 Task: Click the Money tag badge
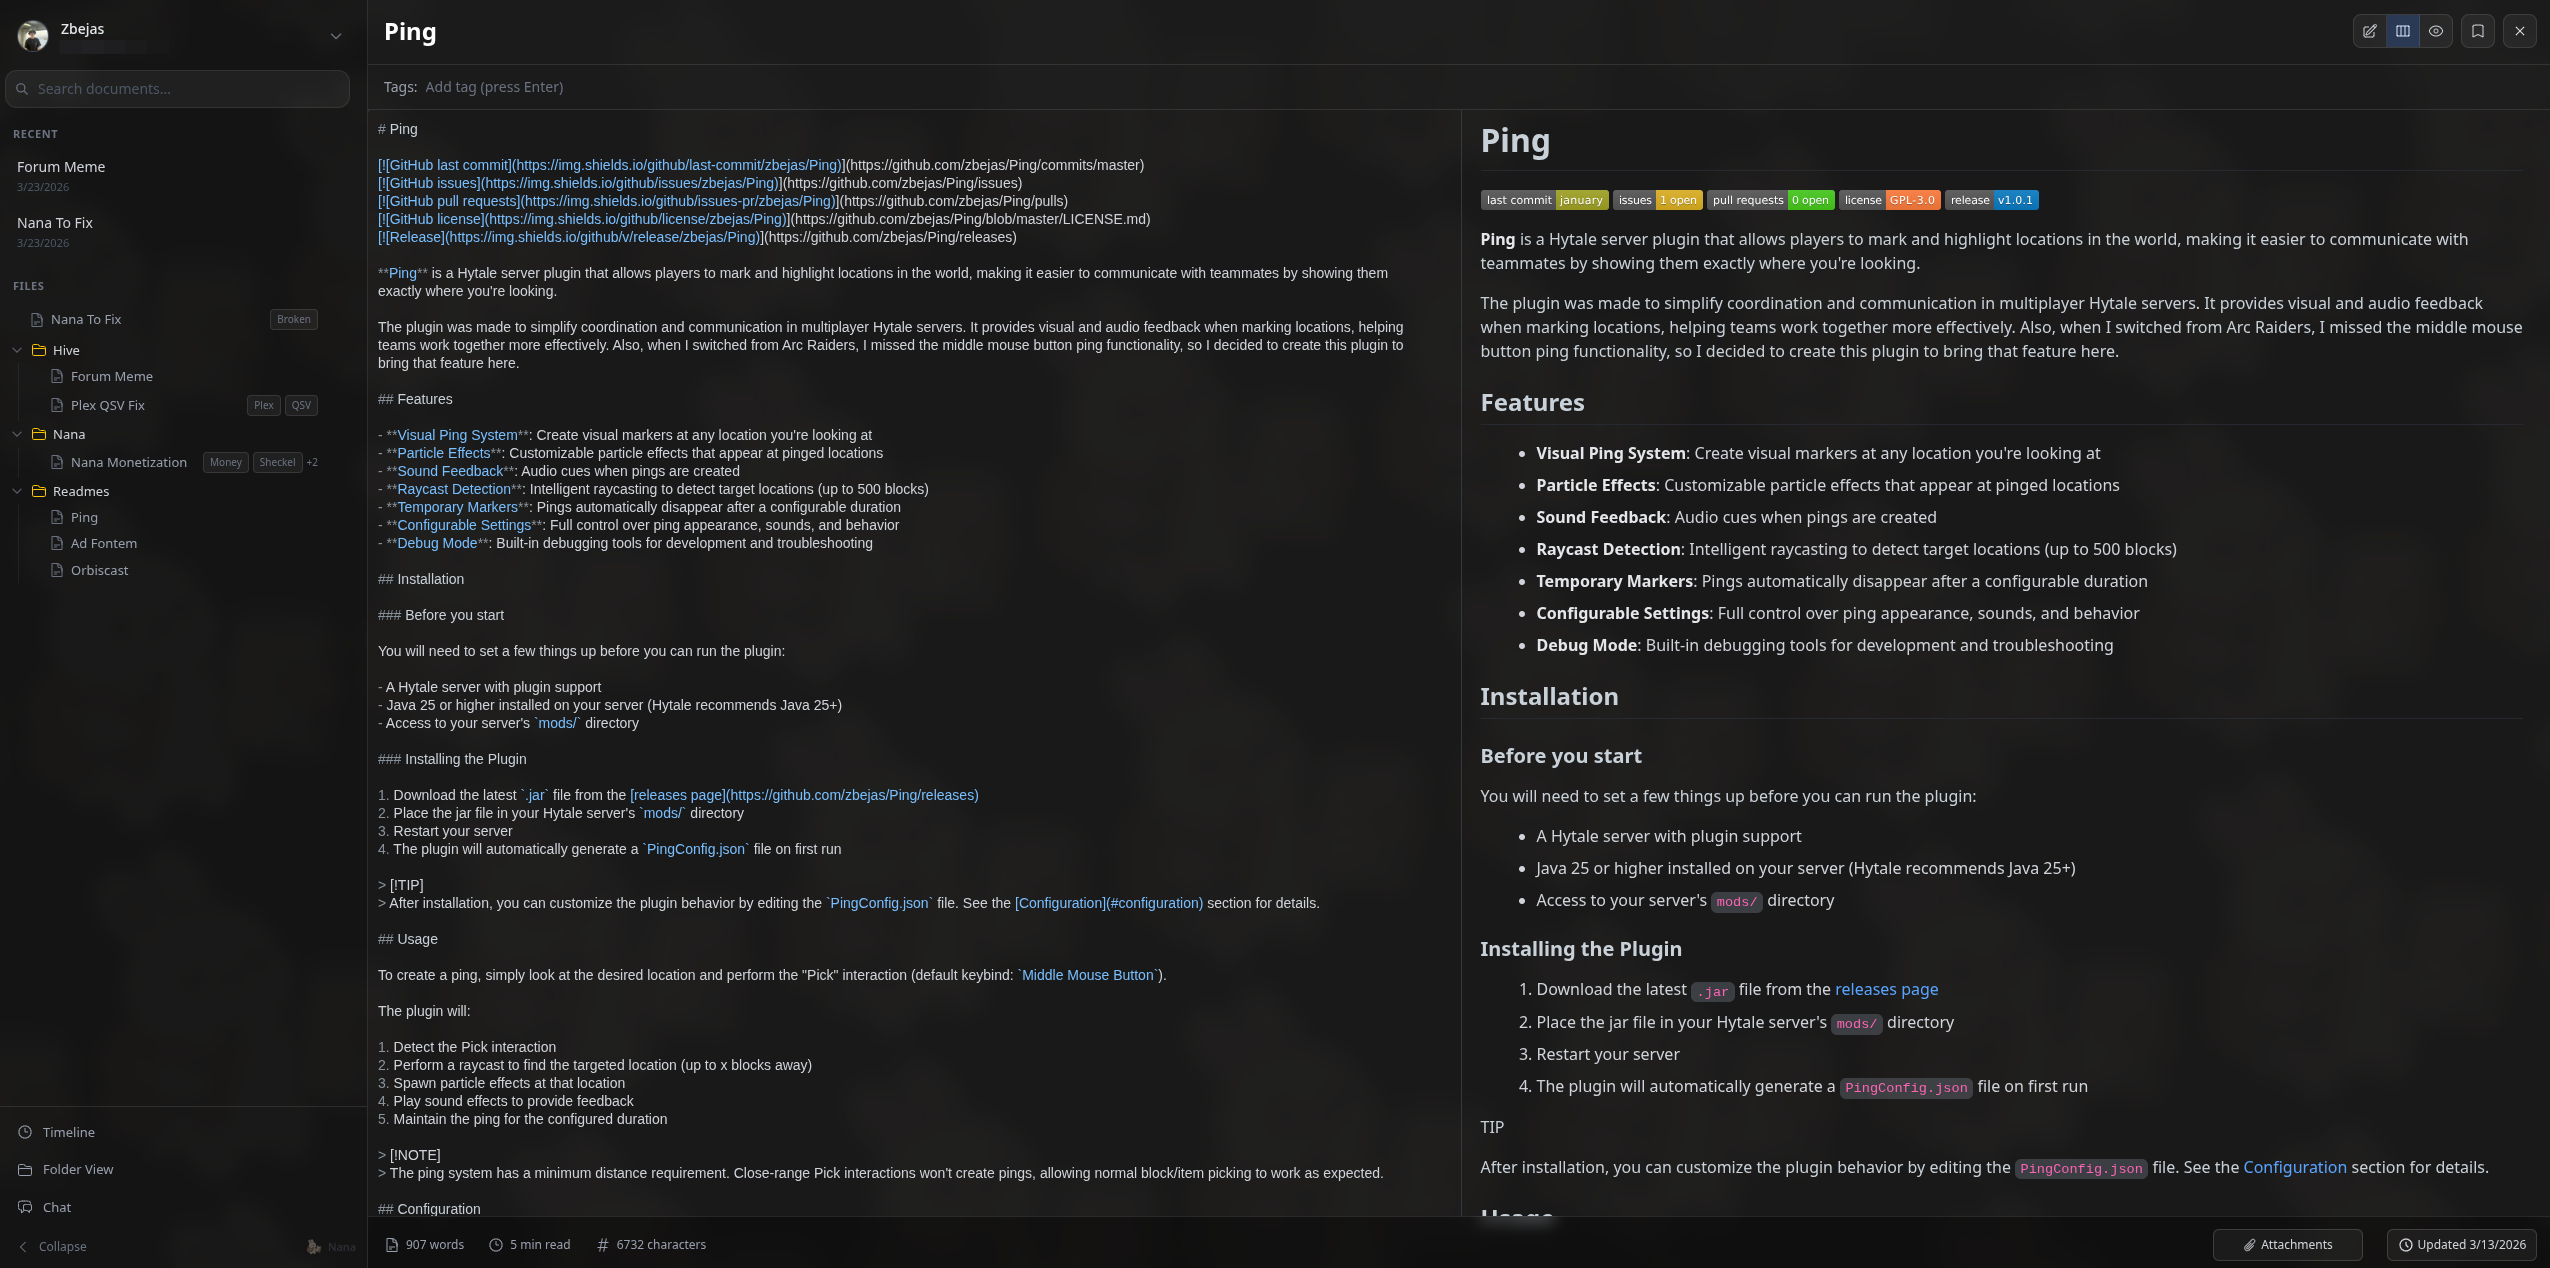(226, 462)
